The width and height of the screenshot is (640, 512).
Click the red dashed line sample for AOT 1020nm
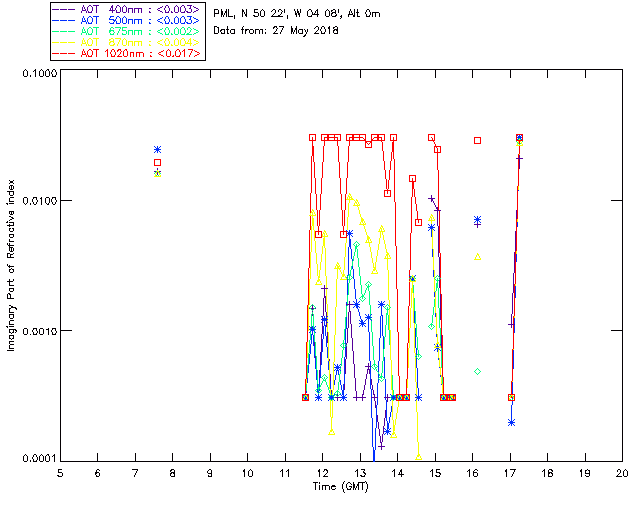[64, 53]
